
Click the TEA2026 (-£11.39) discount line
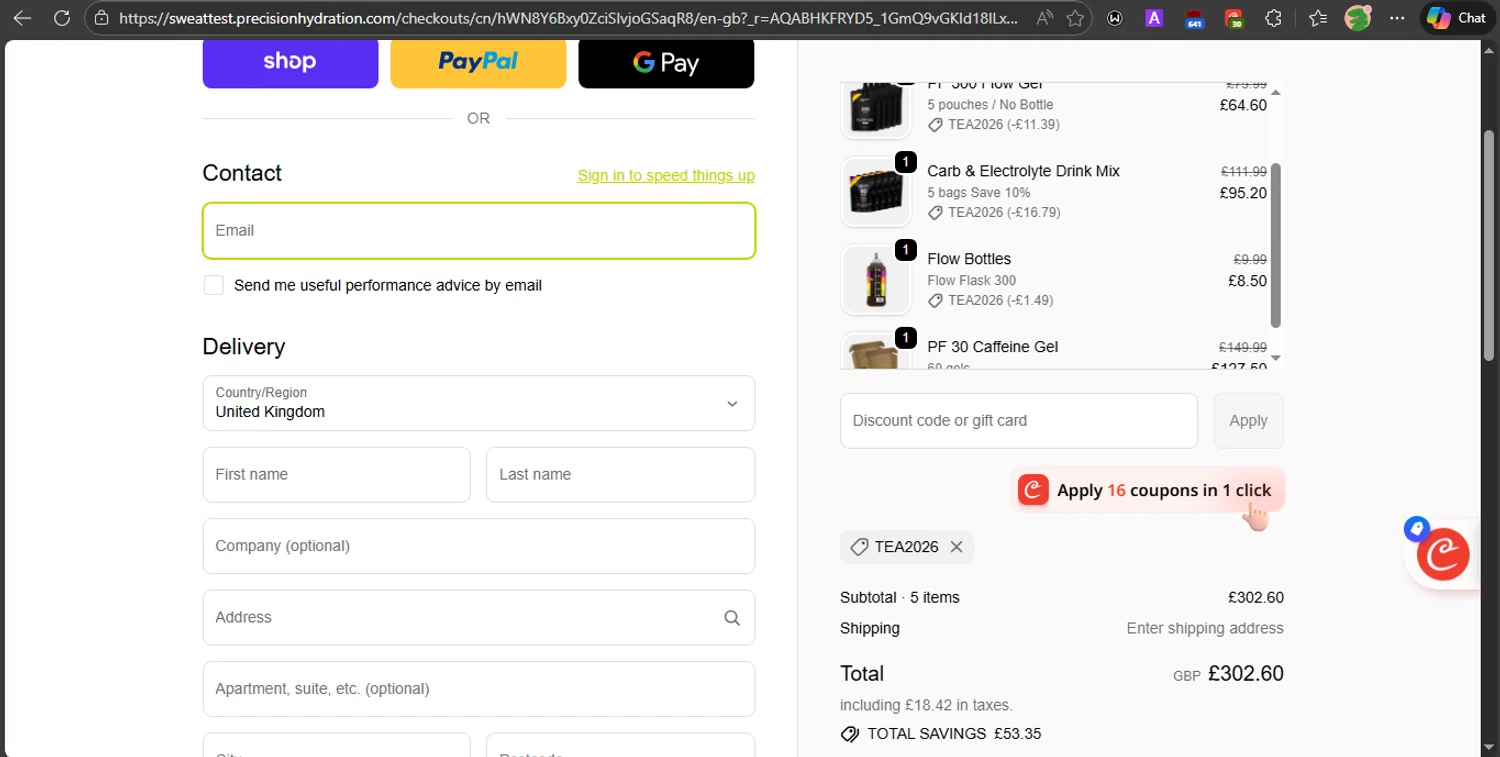pos(994,125)
